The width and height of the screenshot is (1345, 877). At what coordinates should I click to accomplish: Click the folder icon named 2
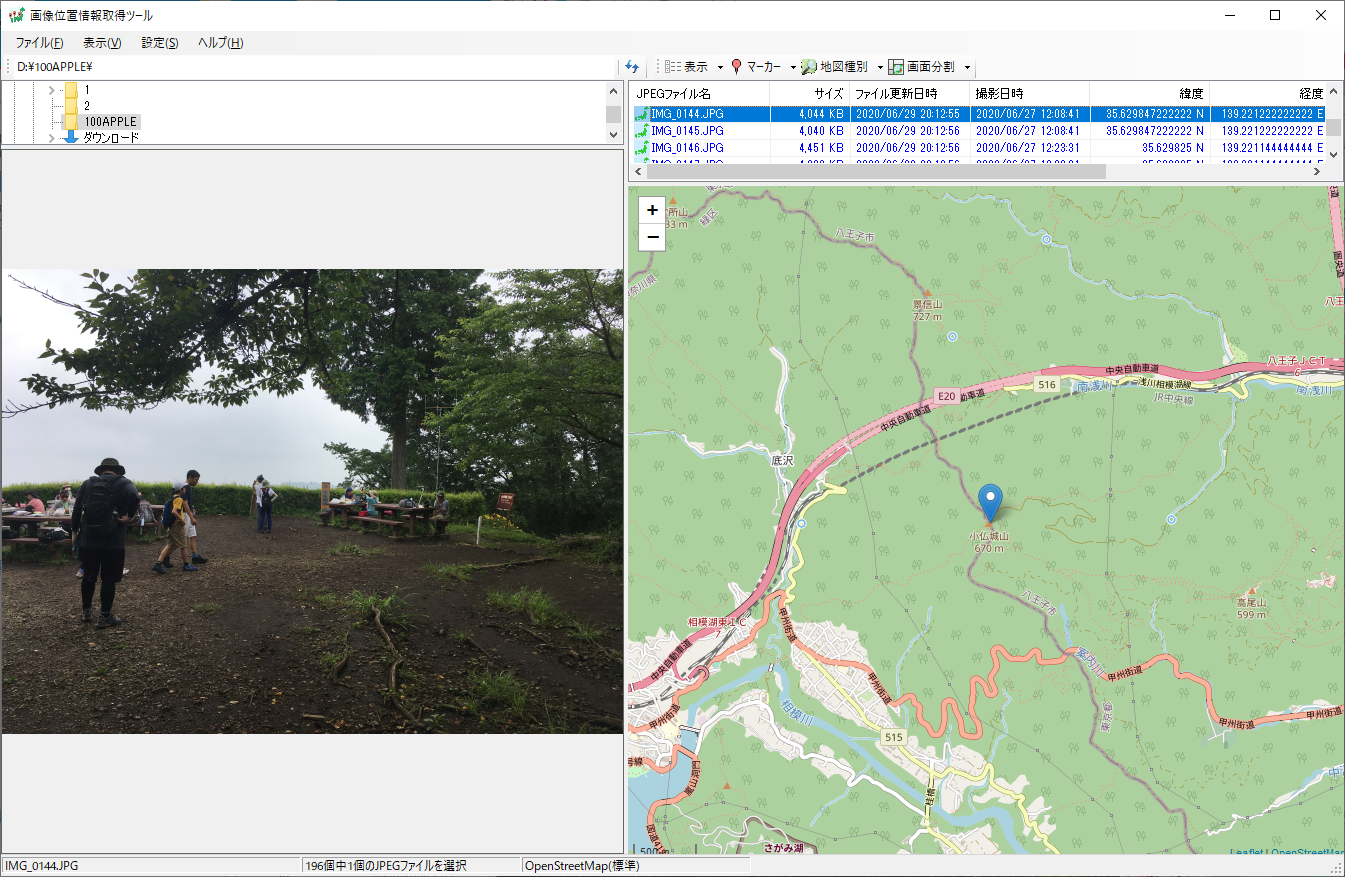point(71,105)
